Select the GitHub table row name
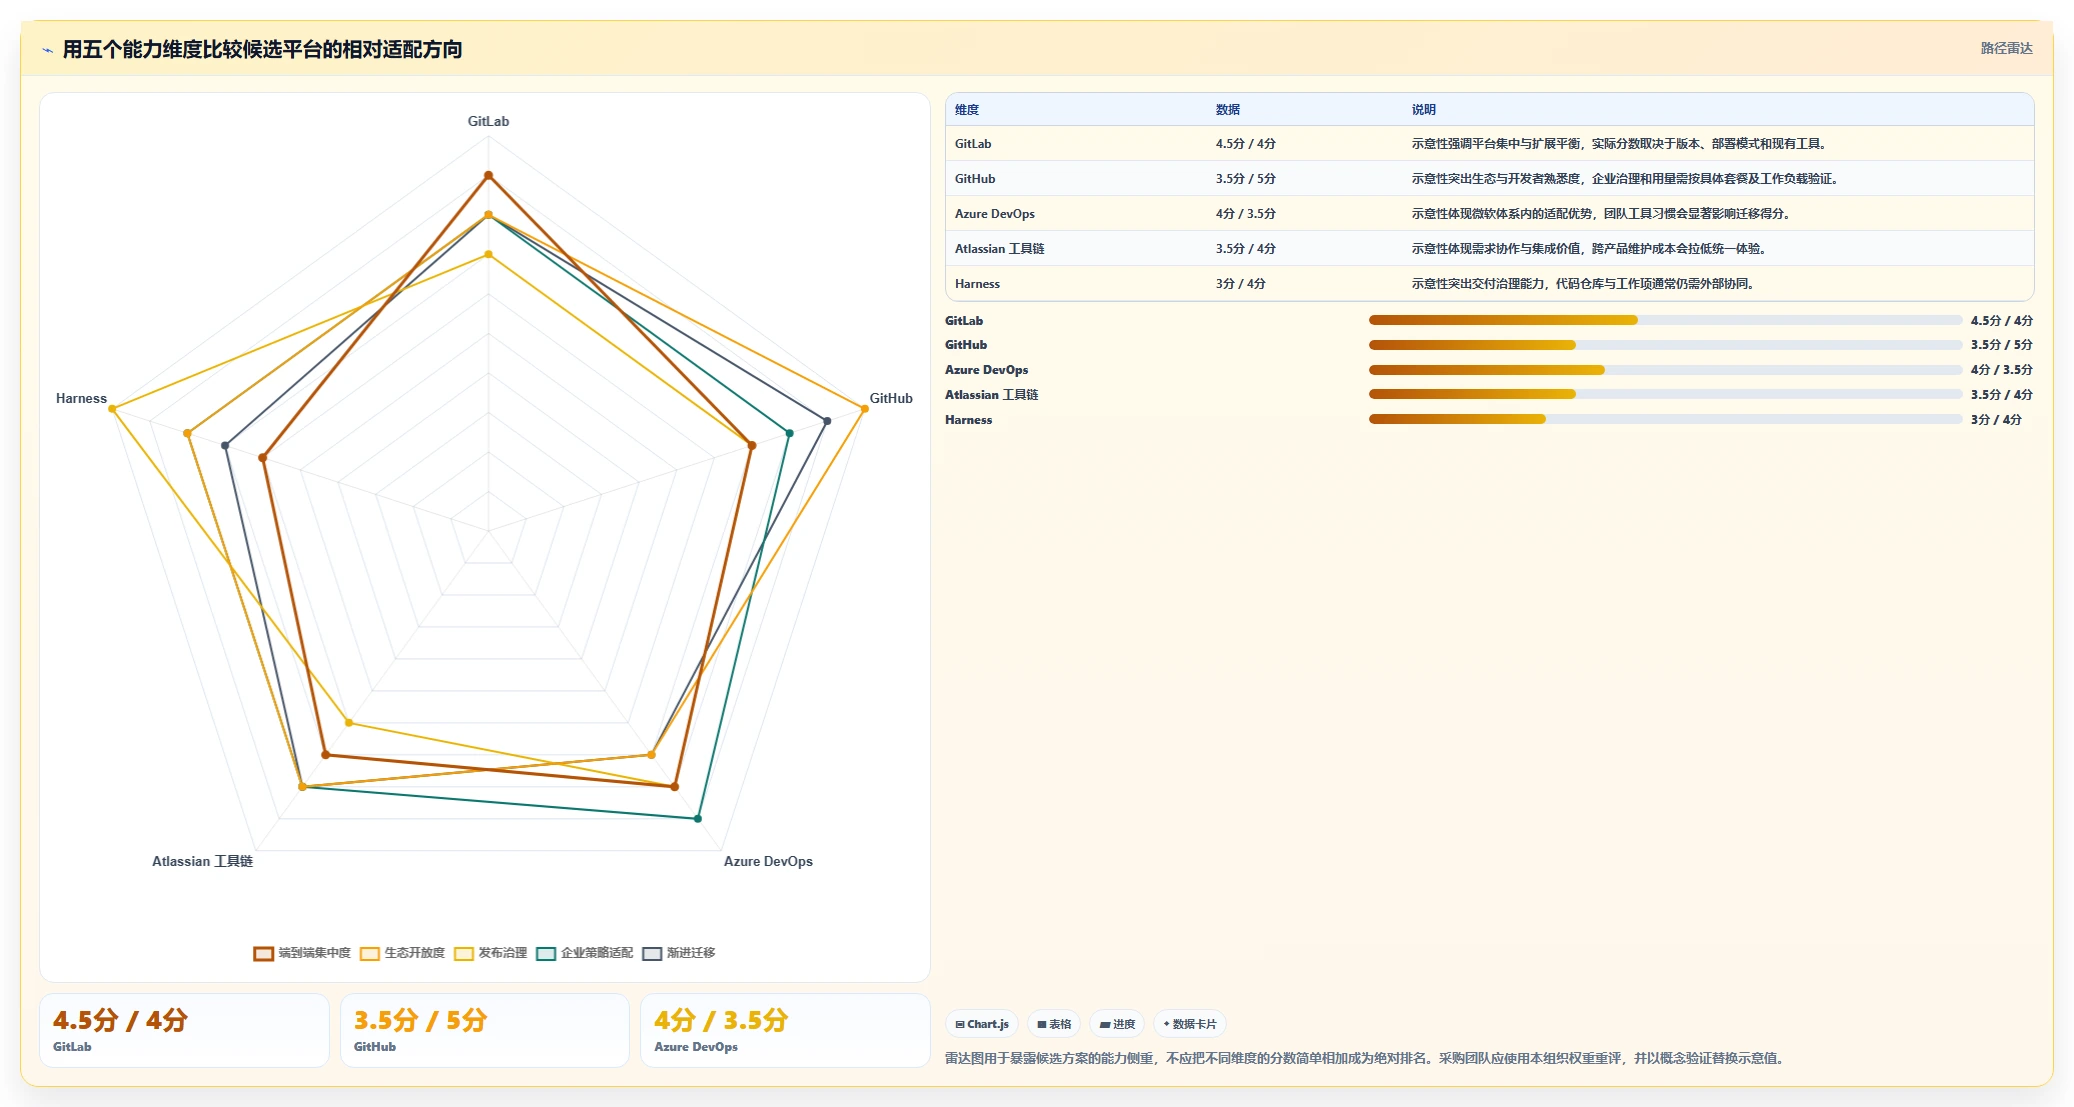Viewport: 2074px width, 1107px height. pyautogui.click(x=975, y=179)
